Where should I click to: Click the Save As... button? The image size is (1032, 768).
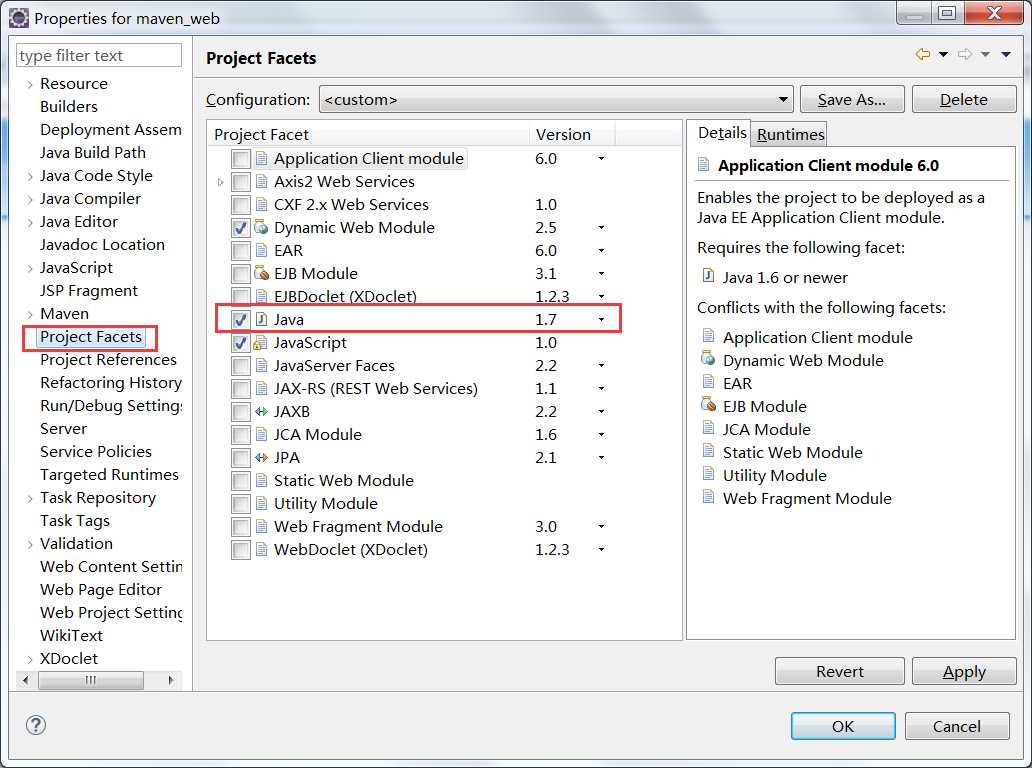[x=852, y=99]
